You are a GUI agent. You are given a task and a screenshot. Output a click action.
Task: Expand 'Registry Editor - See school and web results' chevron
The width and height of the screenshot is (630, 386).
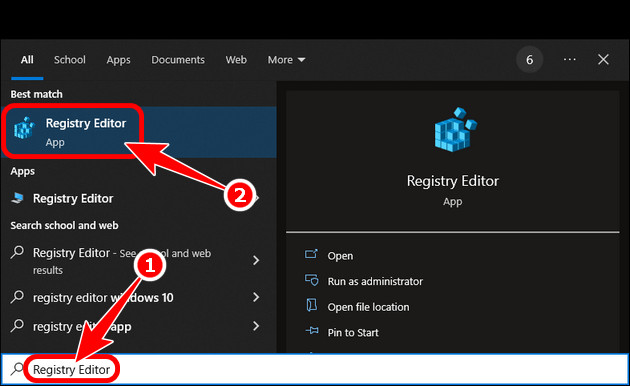tap(256, 261)
